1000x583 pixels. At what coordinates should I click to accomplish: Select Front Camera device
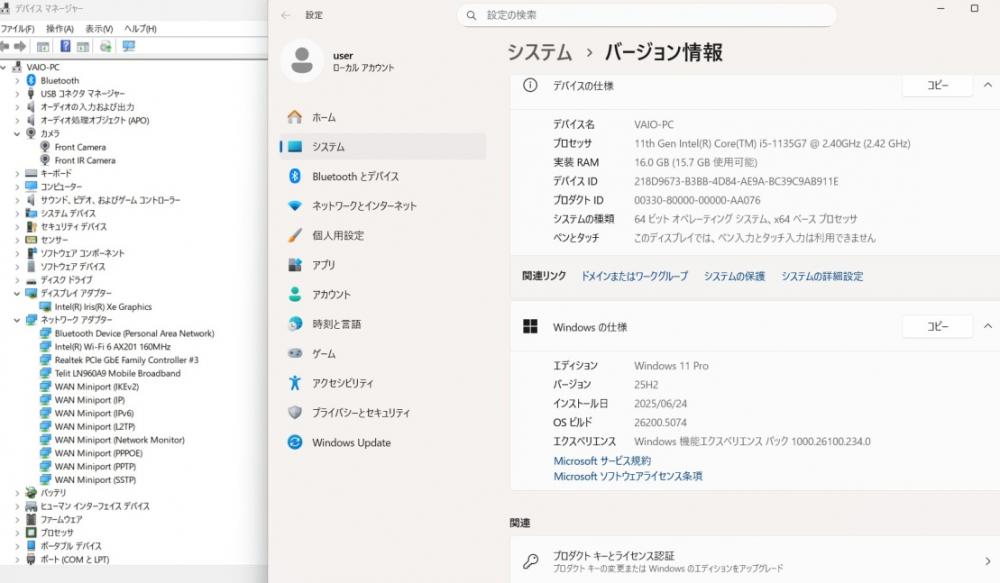pos(80,147)
